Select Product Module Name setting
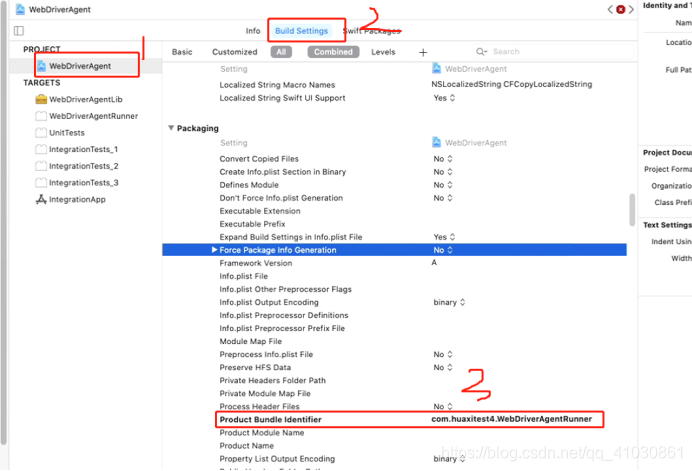692x471 pixels. pyautogui.click(x=262, y=433)
